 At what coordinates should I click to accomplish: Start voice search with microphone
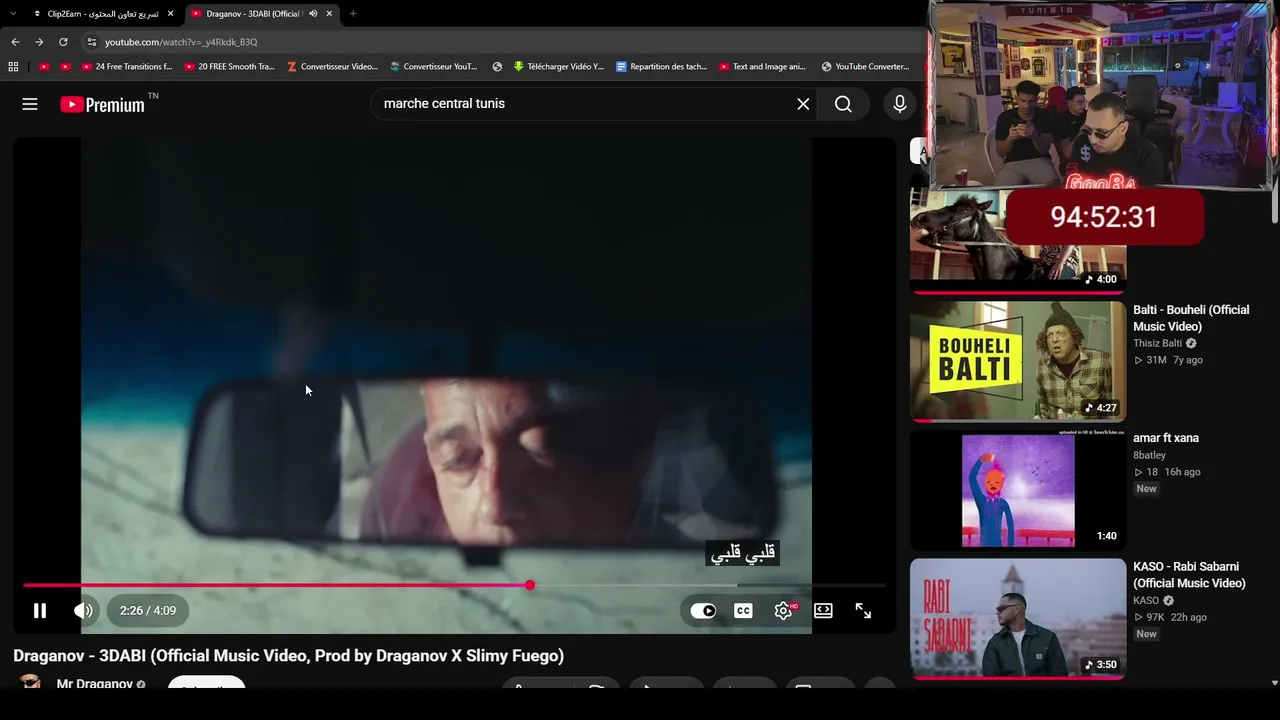[900, 104]
